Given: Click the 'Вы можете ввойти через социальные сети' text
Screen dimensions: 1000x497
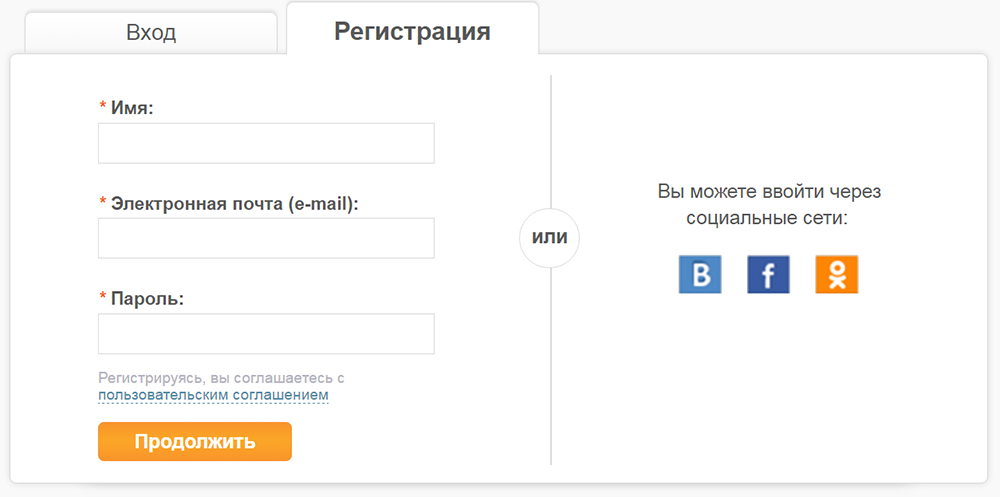Looking at the screenshot, I should 768,204.
